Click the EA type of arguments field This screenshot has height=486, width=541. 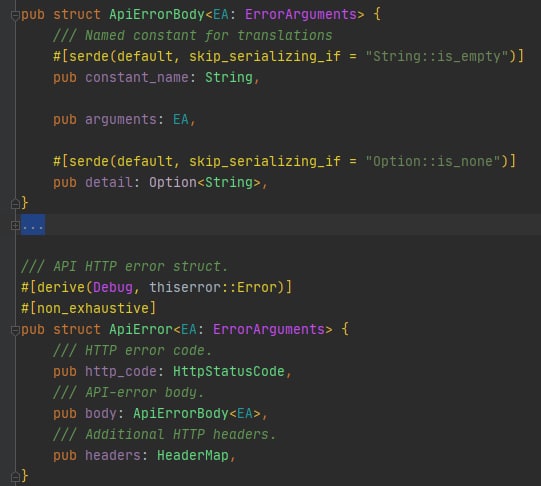[x=181, y=120]
